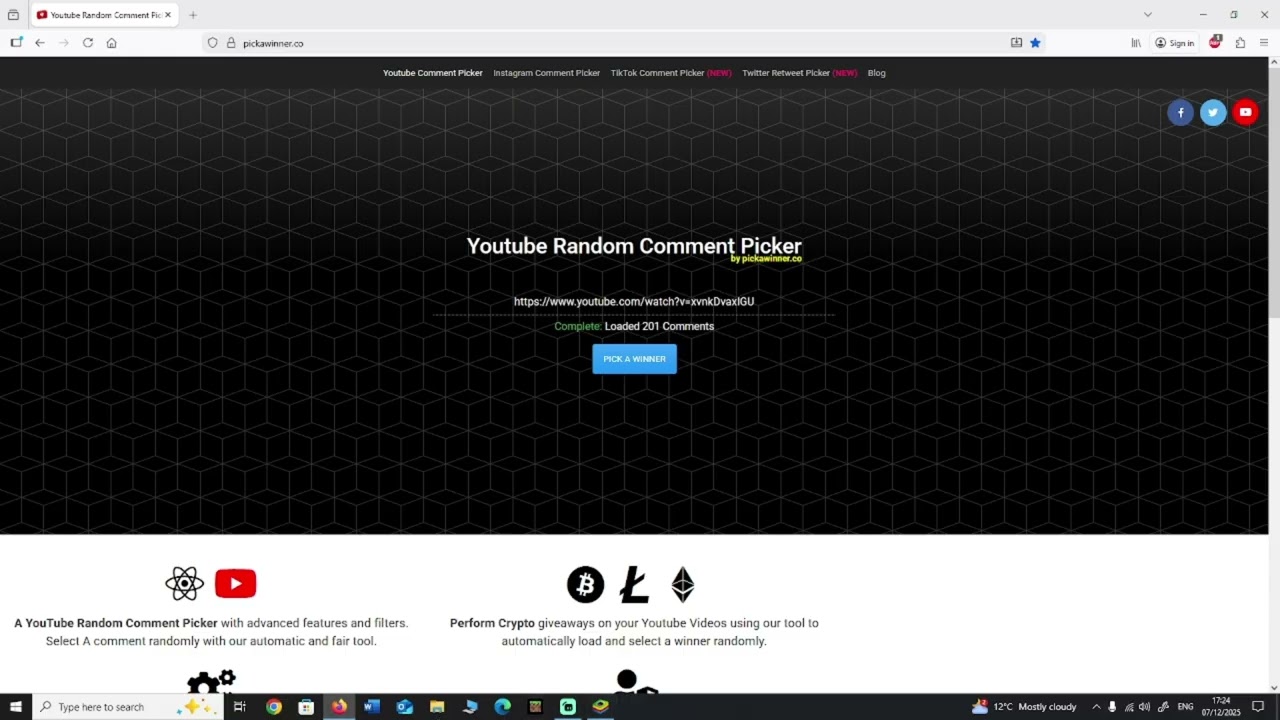This screenshot has height=720, width=1280.
Task: Click the Bitcoin logo icon
Action: coord(586,585)
